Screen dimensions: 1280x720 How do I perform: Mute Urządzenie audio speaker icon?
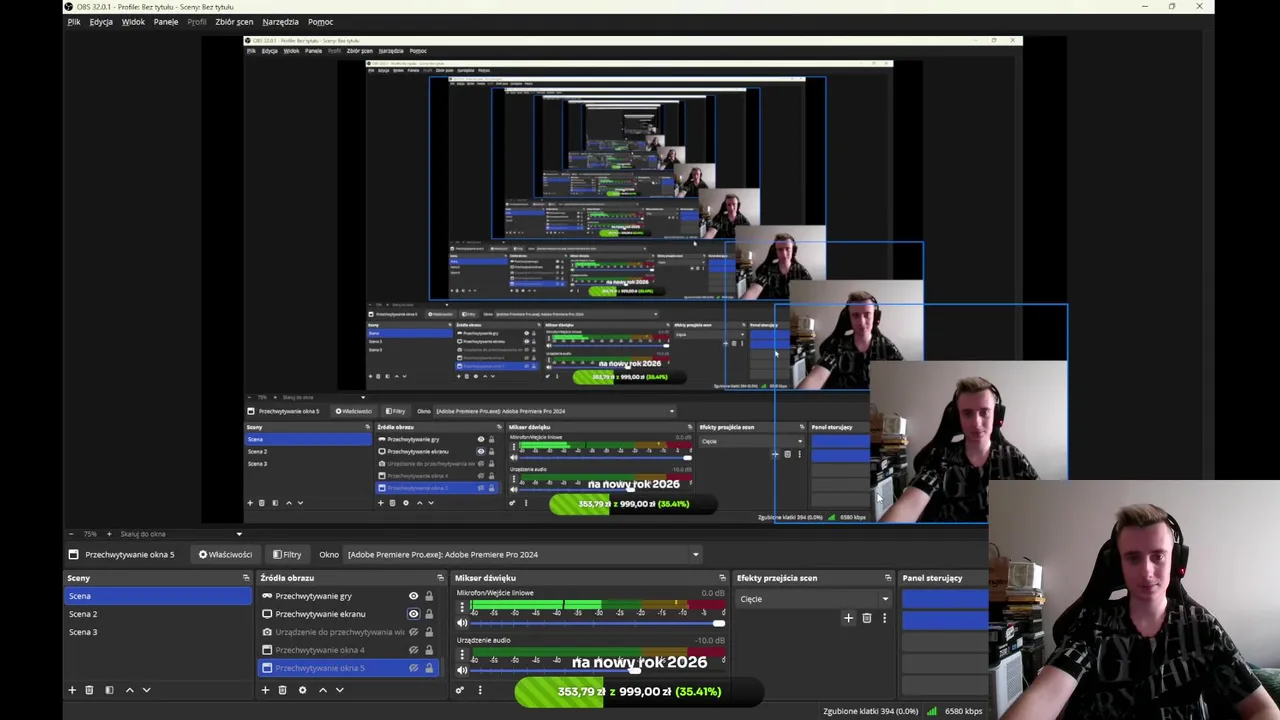[462, 670]
